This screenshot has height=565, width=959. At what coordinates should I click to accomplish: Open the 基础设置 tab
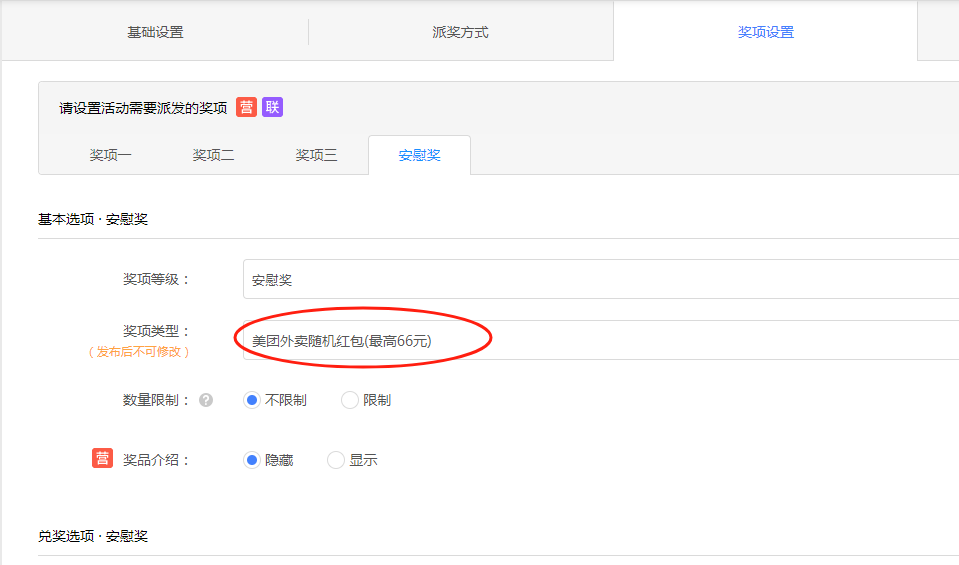(x=155, y=32)
